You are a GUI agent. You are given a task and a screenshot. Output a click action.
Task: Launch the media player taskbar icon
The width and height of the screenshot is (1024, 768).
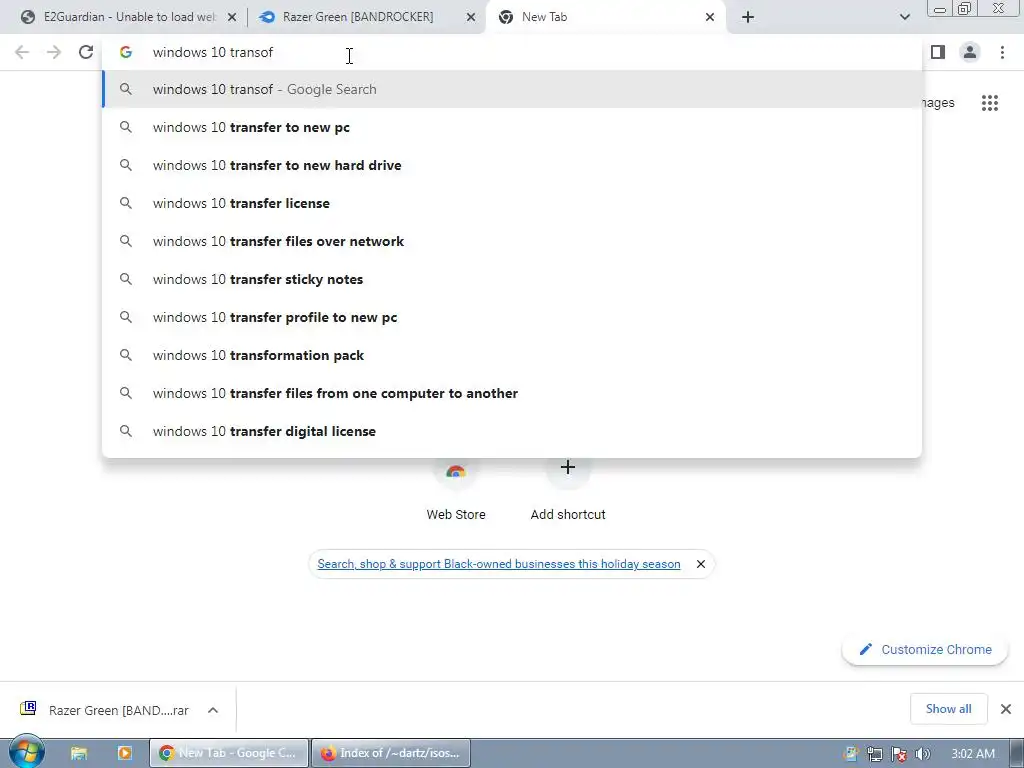click(124, 753)
